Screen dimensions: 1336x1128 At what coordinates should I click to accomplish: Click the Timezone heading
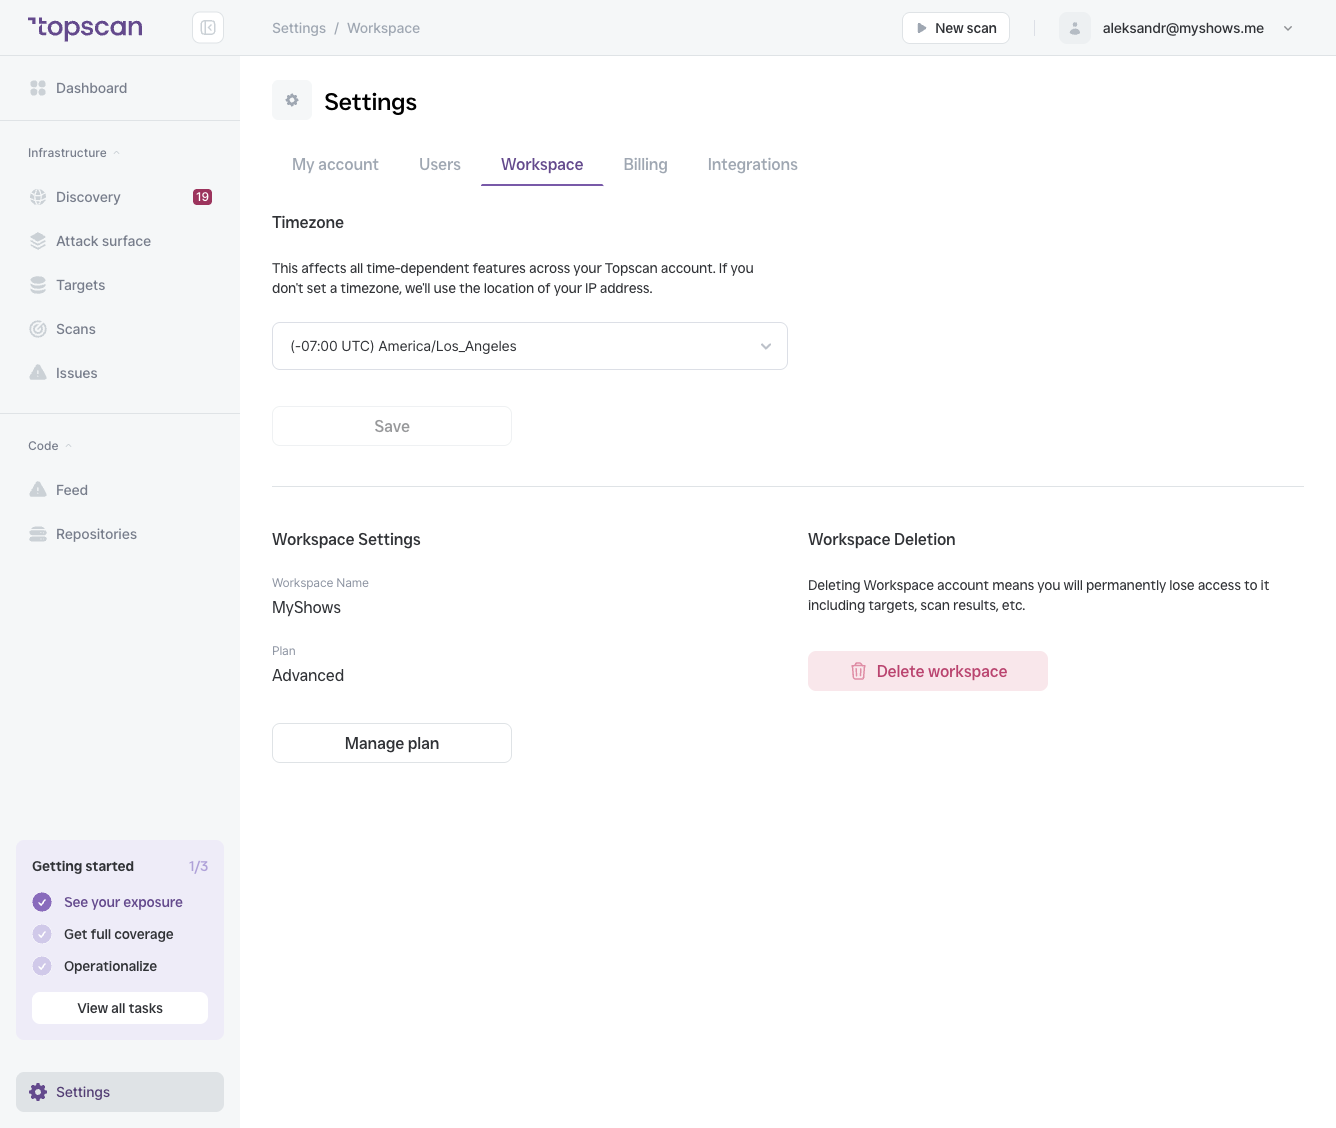pos(308,222)
